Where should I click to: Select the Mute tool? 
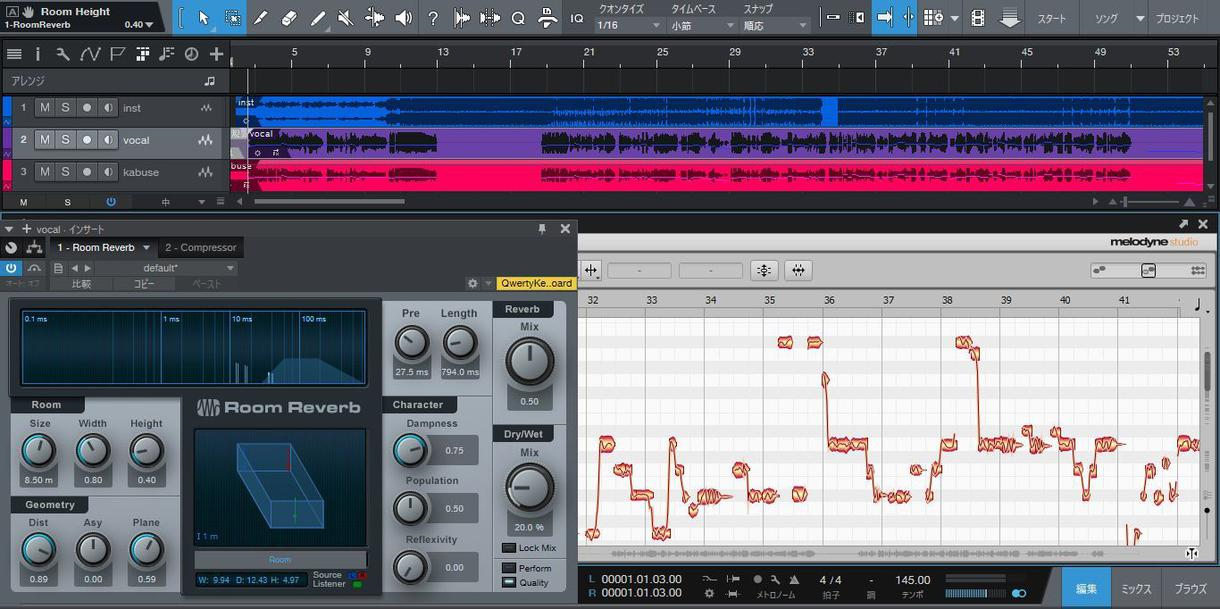346,18
